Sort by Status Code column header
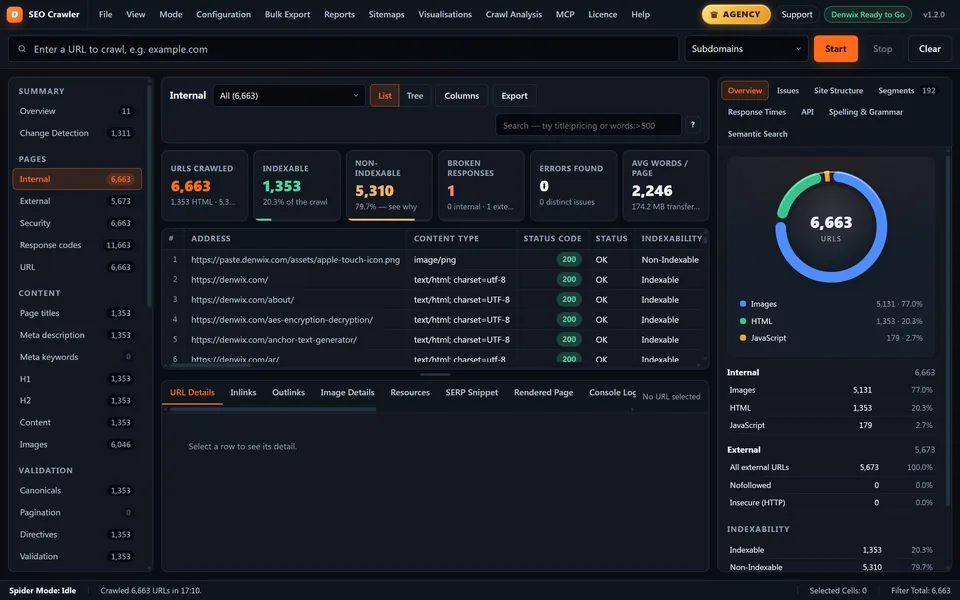The image size is (960, 600). click(552, 238)
